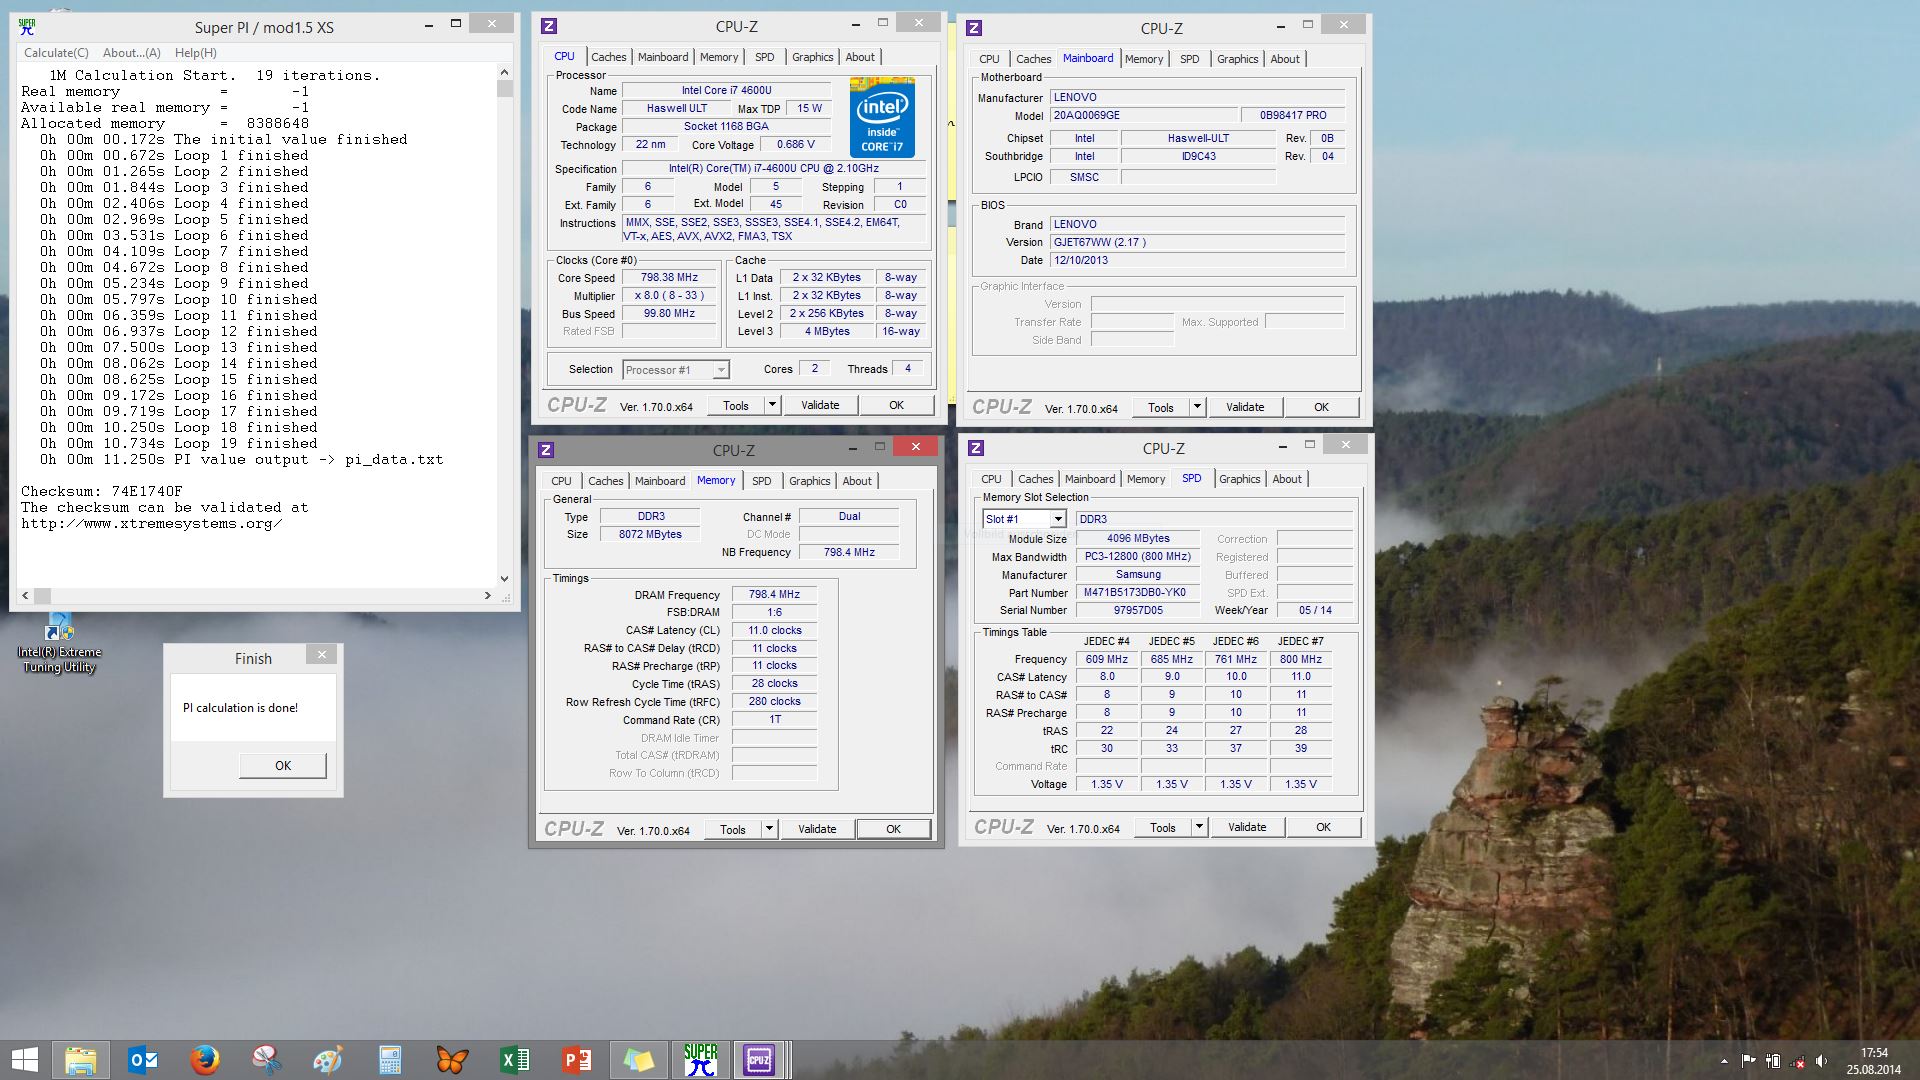Close the Finish dialog with X
The image size is (1920, 1080).
(322, 654)
